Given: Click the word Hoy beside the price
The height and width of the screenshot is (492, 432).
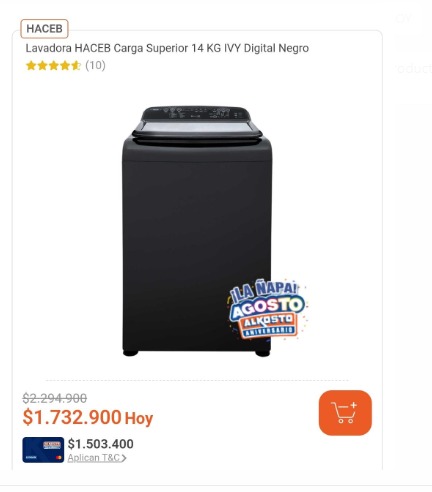Looking at the screenshot, I should [x=139, y=418].
